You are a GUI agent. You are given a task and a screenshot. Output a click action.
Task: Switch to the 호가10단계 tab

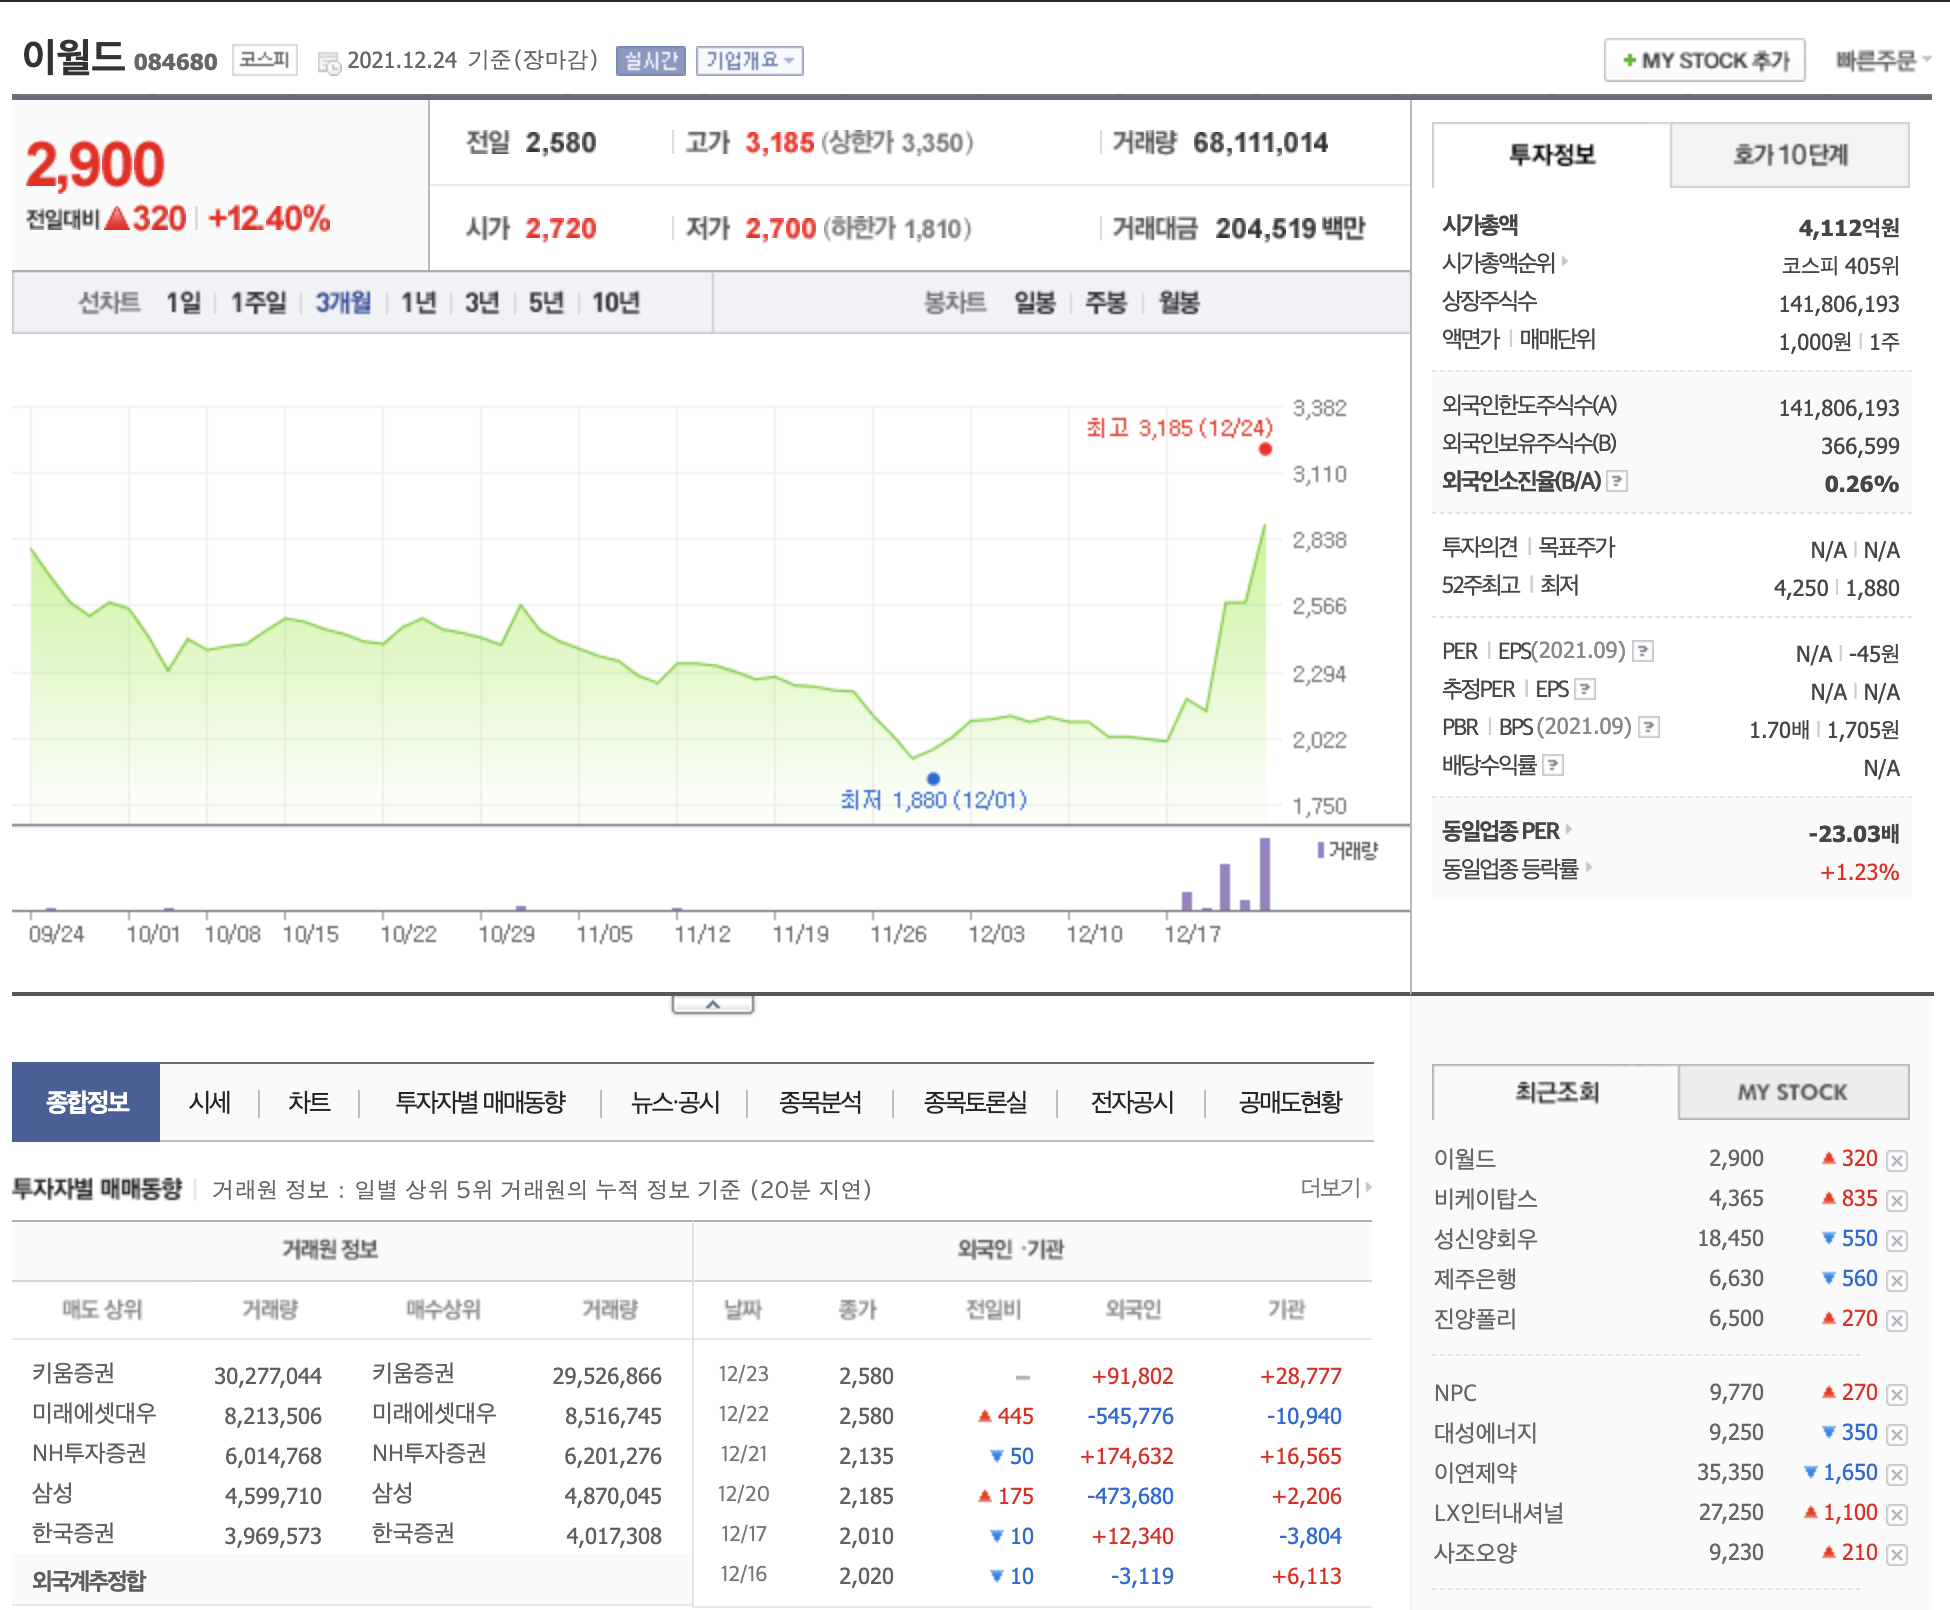(1789, 155)
